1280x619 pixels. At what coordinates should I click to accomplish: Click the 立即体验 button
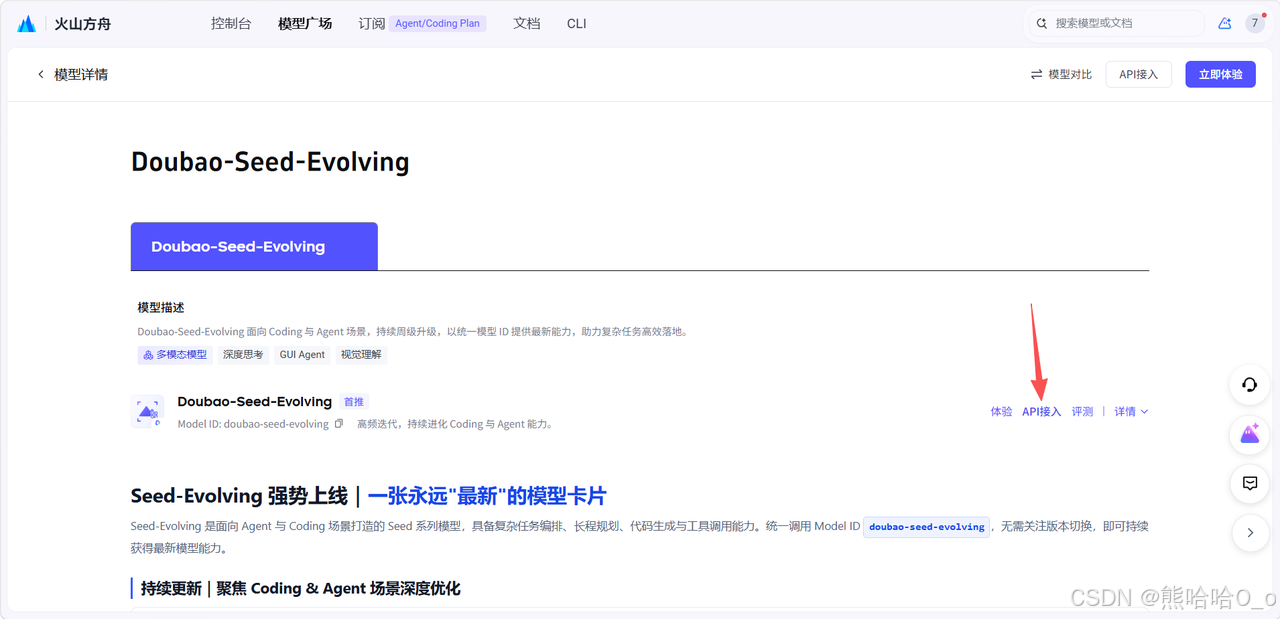(x=1220, y=74)
